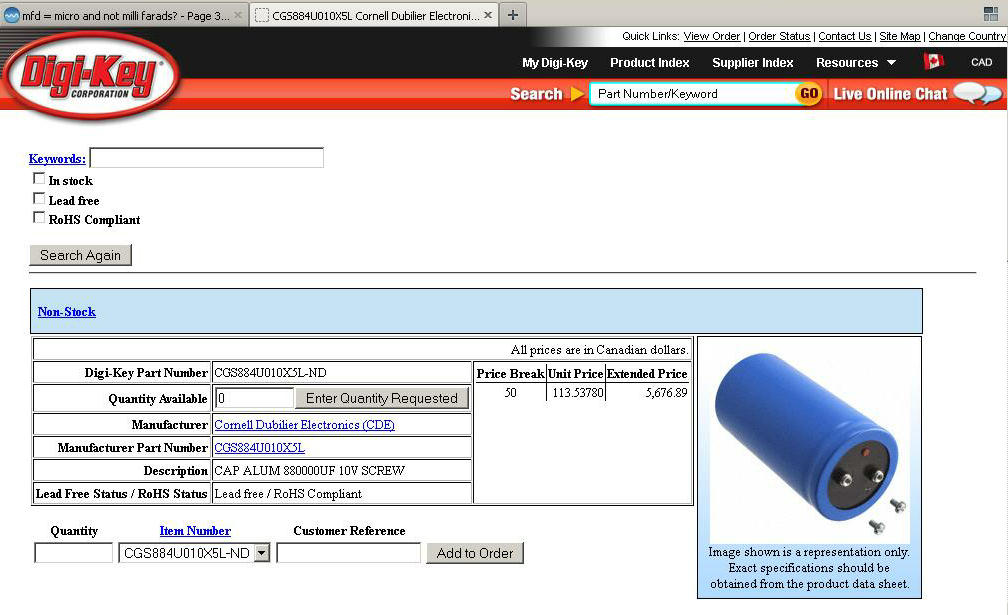Click the Digi-Key Corporation logo
The height and width of the screenshot is (615, 1008).
pos(90,76)
